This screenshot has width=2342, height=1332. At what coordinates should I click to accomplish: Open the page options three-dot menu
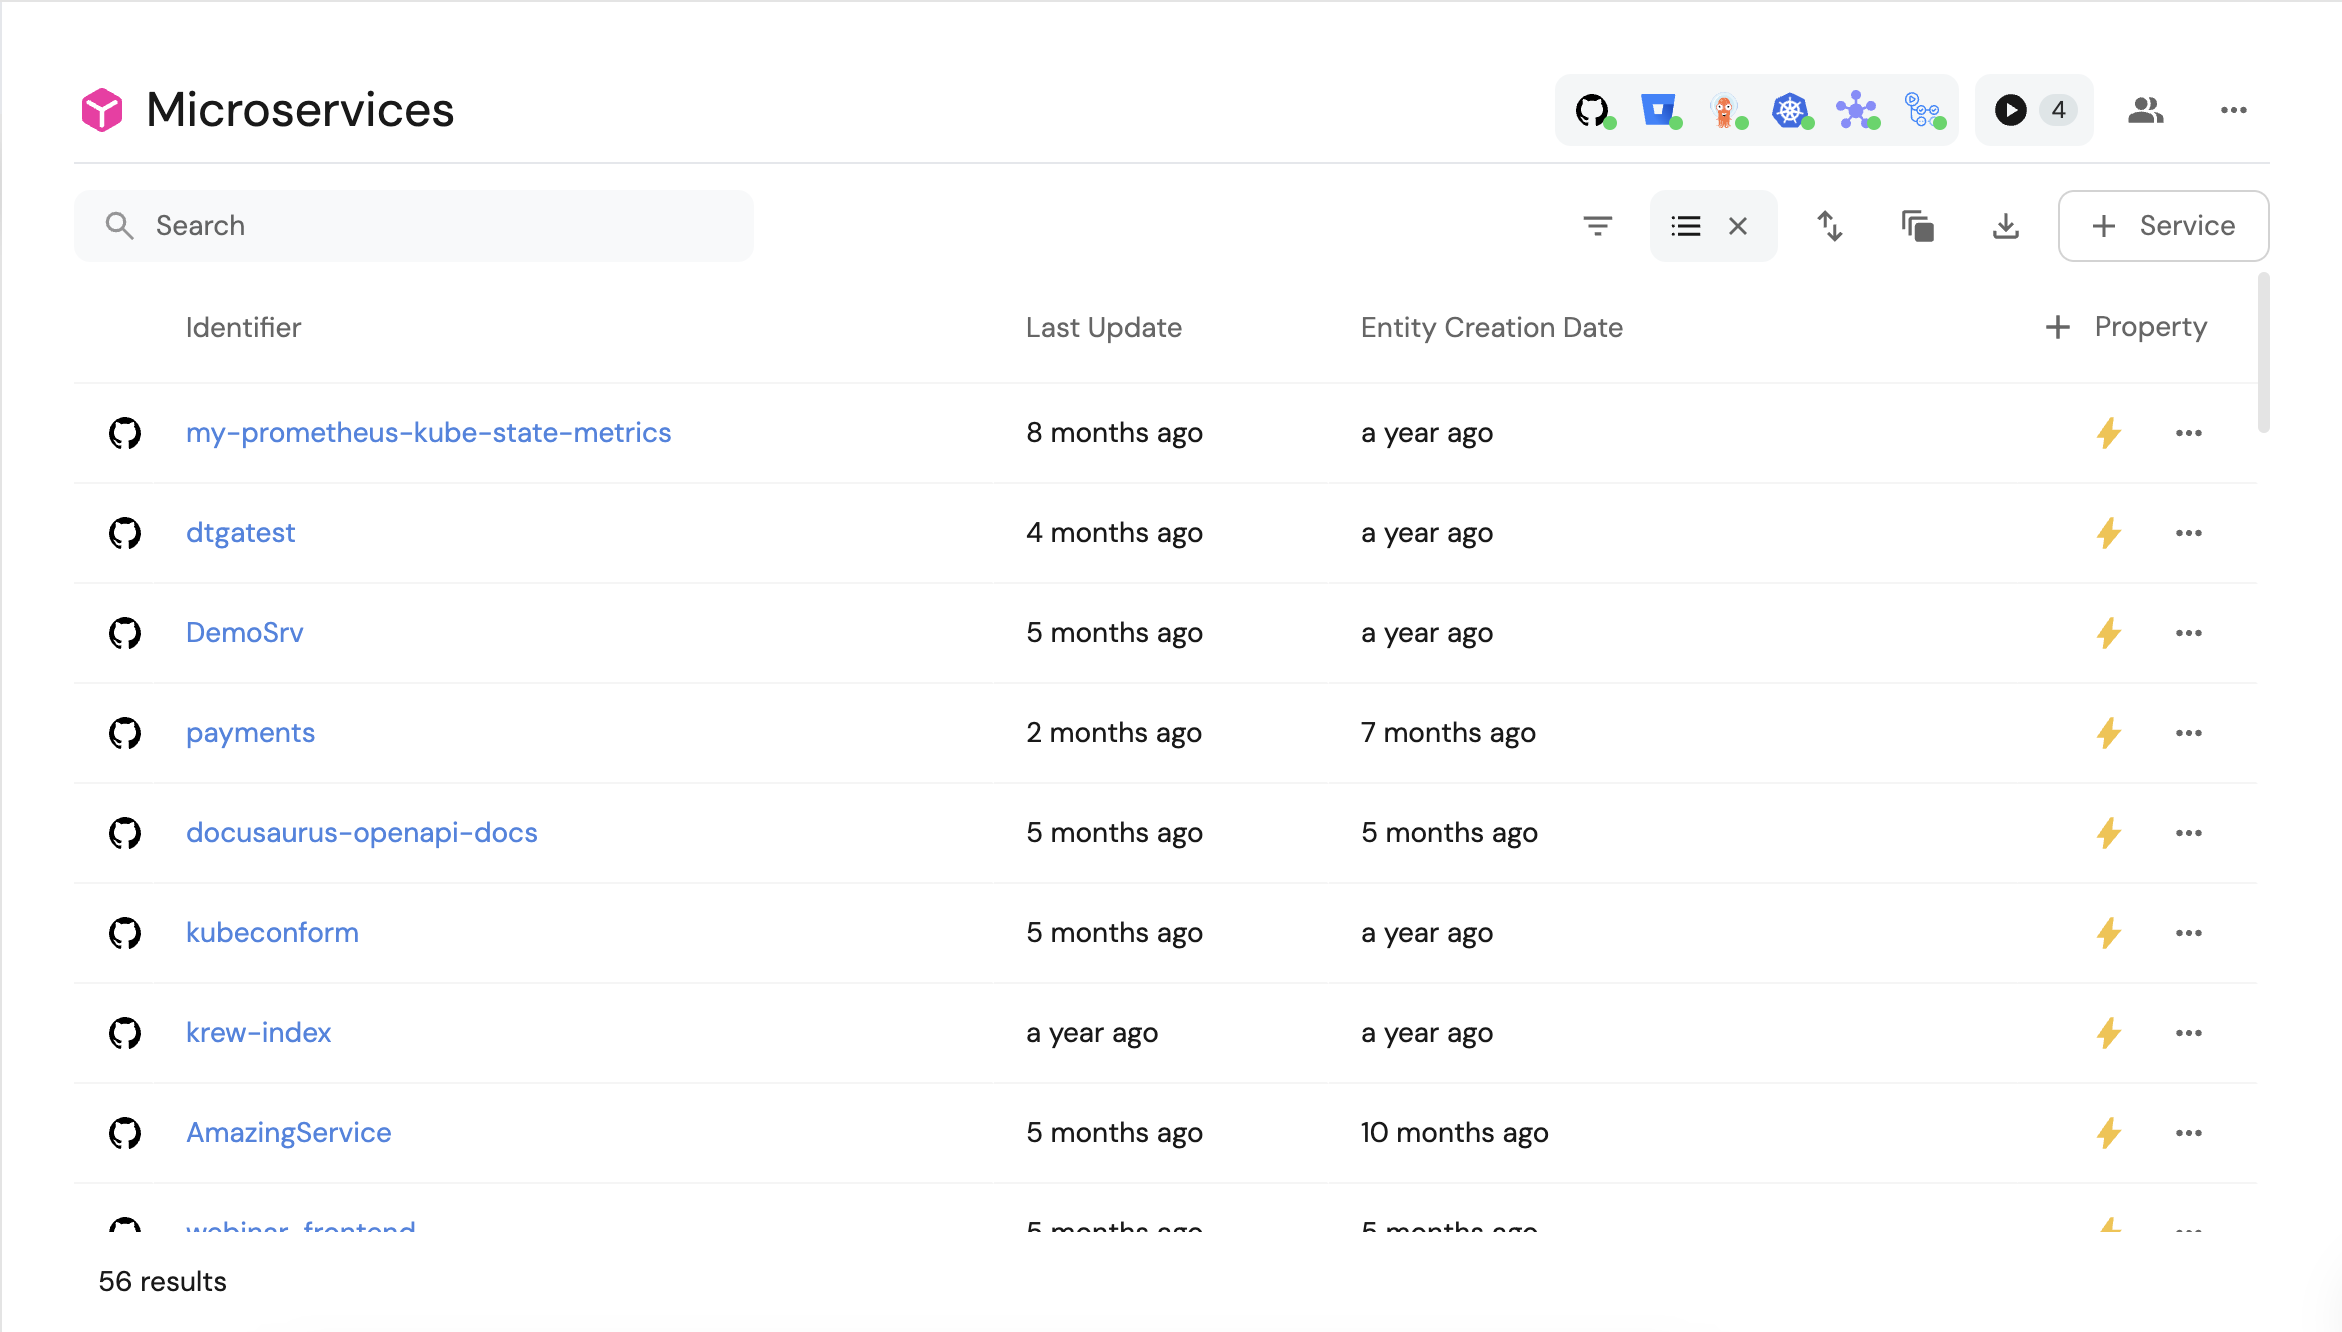click(2234, 110)
